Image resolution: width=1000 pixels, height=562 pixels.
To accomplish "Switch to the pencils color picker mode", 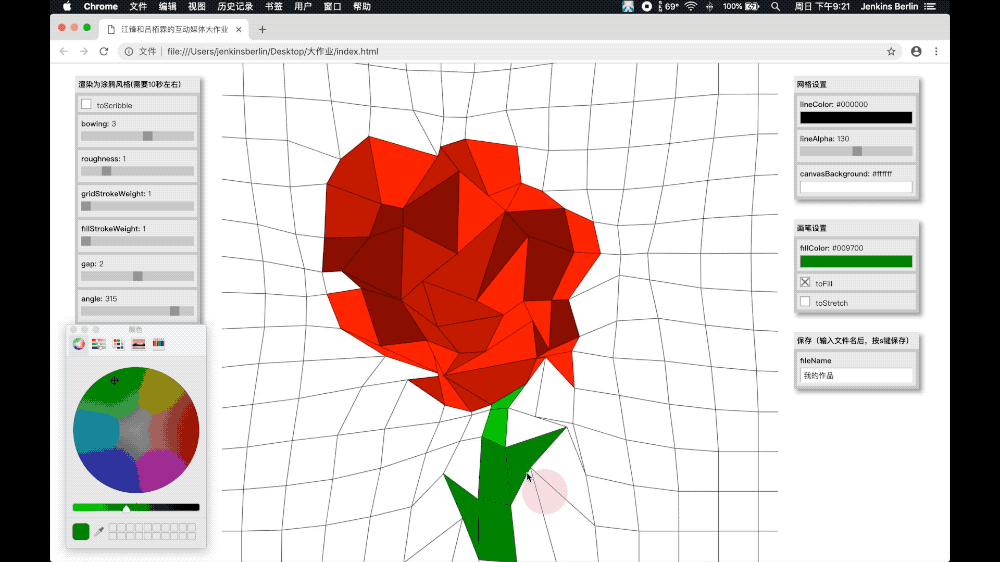I will click(x=158, y=344).
